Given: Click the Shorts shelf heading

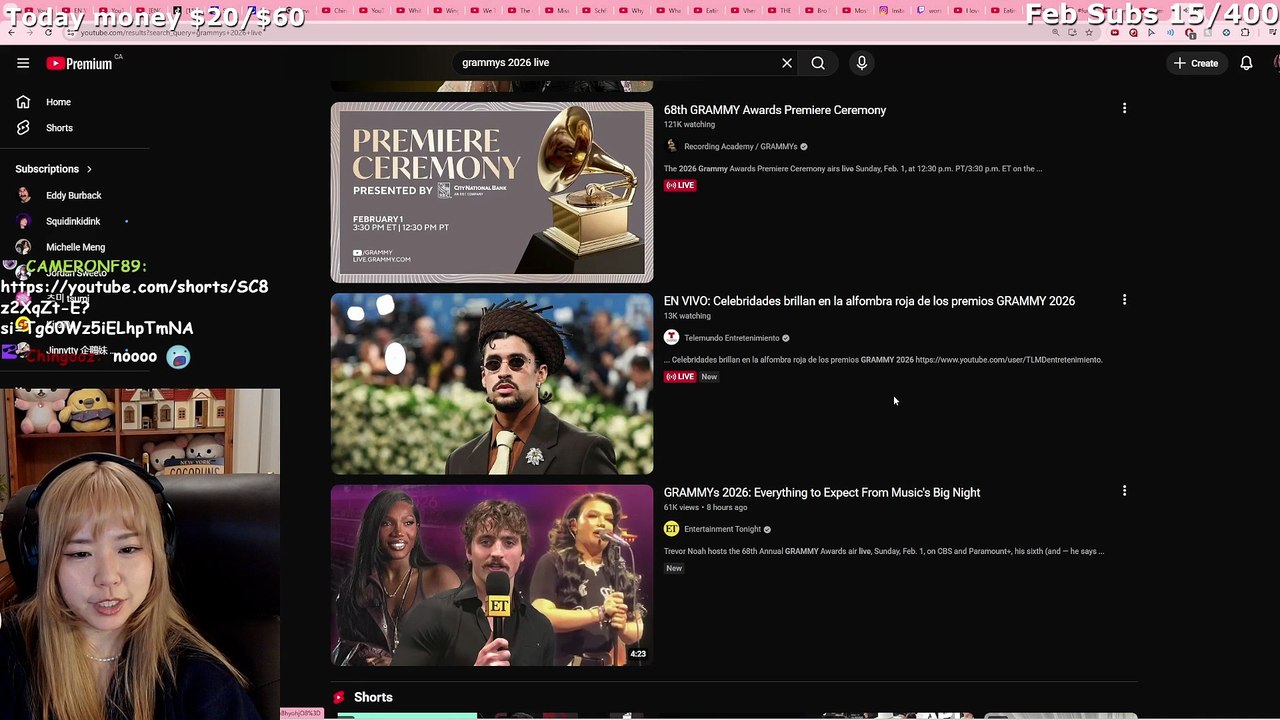Looking at the screenshot, I should [373, 697].
